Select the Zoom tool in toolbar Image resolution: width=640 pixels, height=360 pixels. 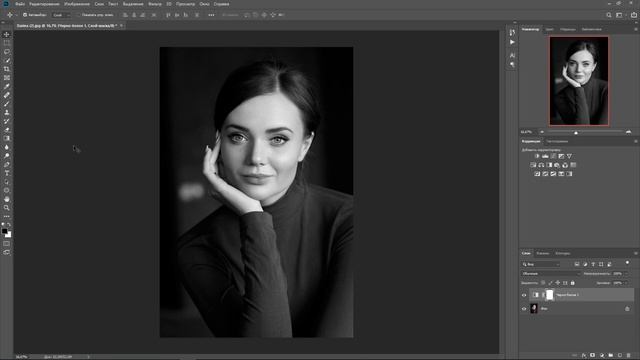pos(7,208)
